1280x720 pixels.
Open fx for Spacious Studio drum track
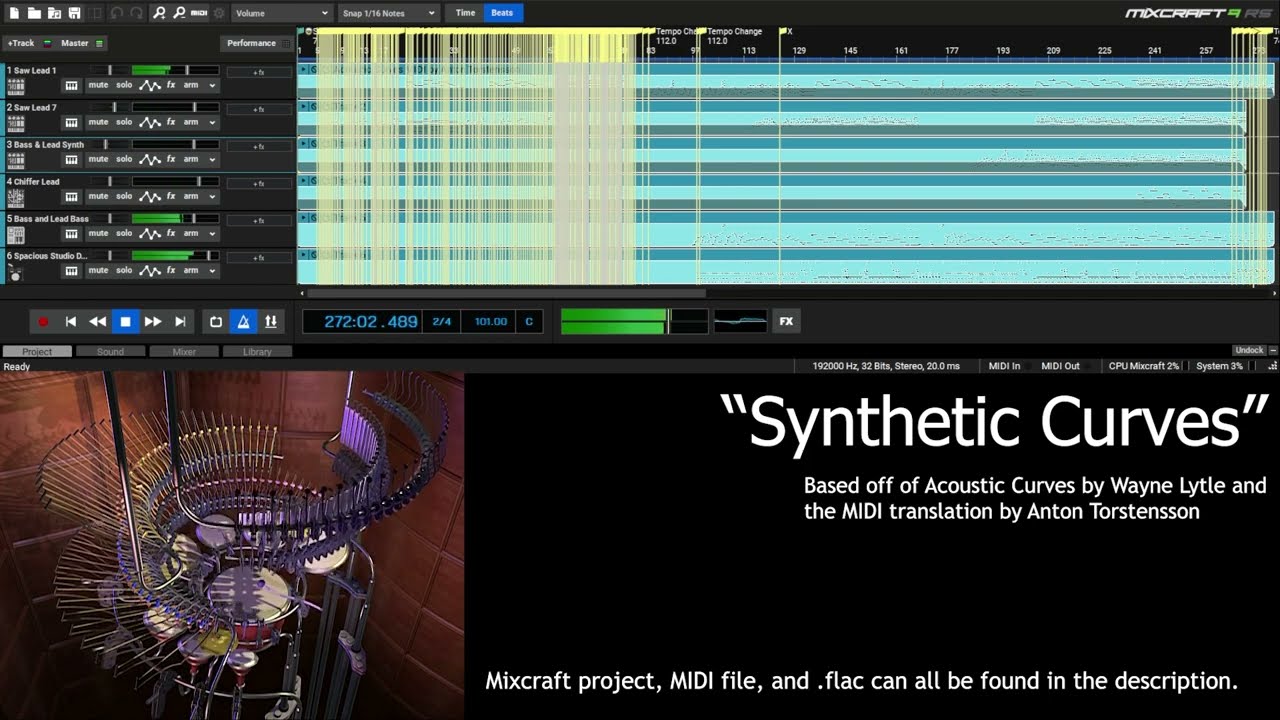point(171,270)
